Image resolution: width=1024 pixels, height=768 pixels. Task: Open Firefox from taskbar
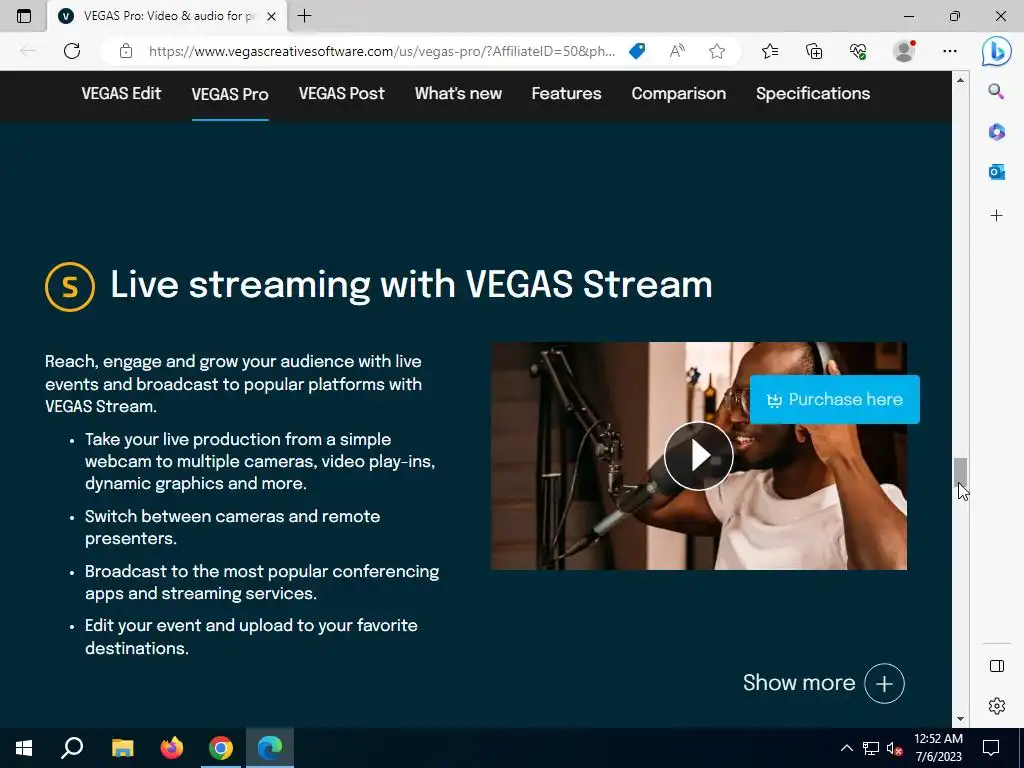(x=172, y=748)
